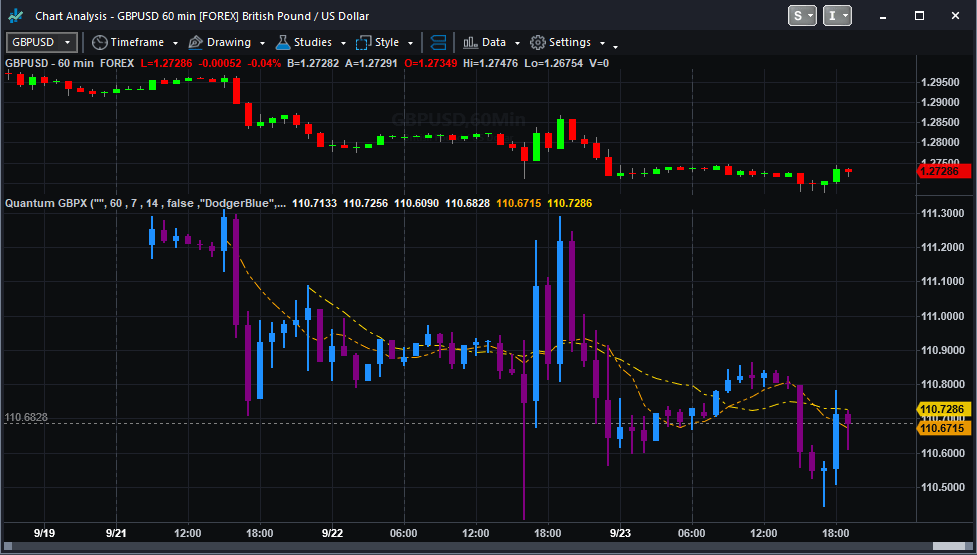Image resolution: width=977 pixels, height=555 pixels.
Task: Click the Style dashed-rectangle icon
Action: [x=363, y=42]
